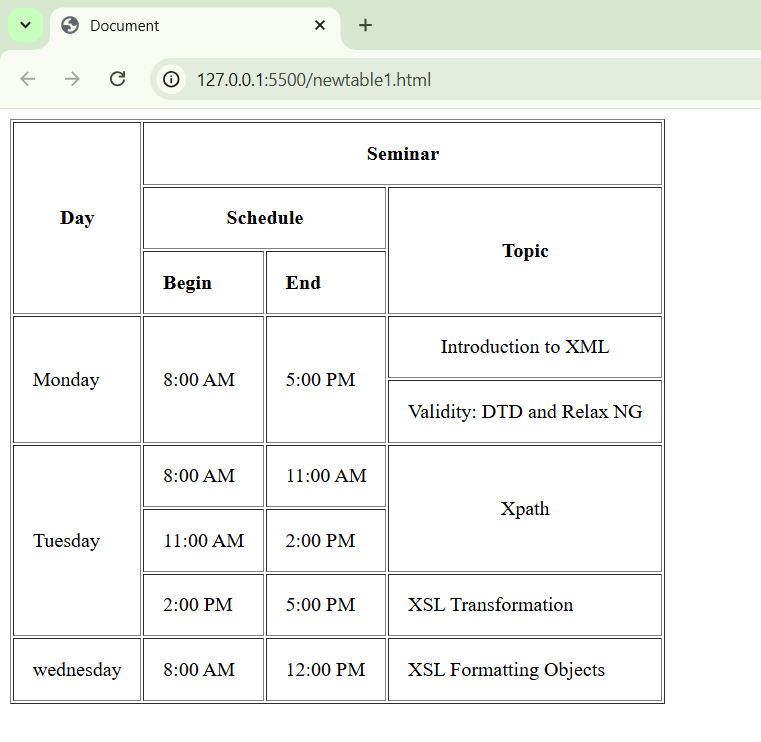This screenshot has width=761, height=742.
Task: Click the Seminar header cell
Action: point(402,154)
